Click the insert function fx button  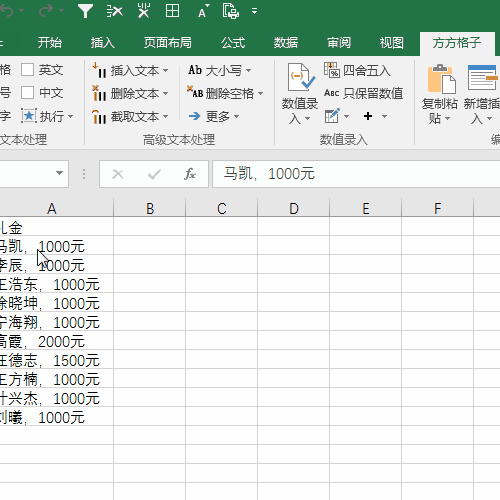(x=190, y=174)
